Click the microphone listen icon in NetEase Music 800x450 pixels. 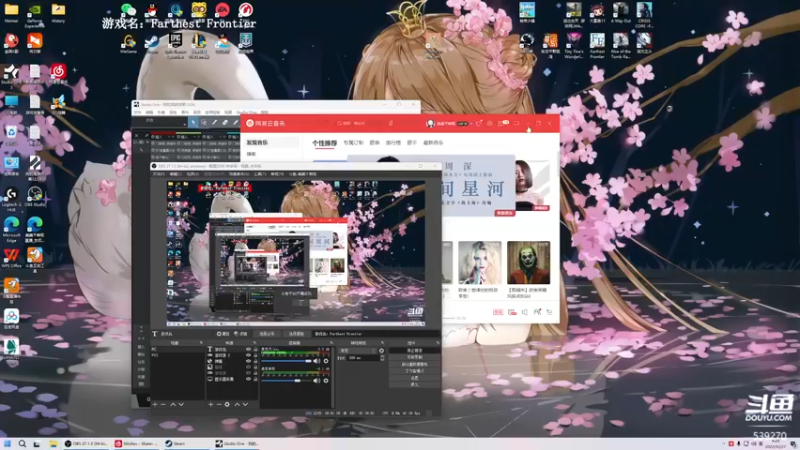[391, 123]
